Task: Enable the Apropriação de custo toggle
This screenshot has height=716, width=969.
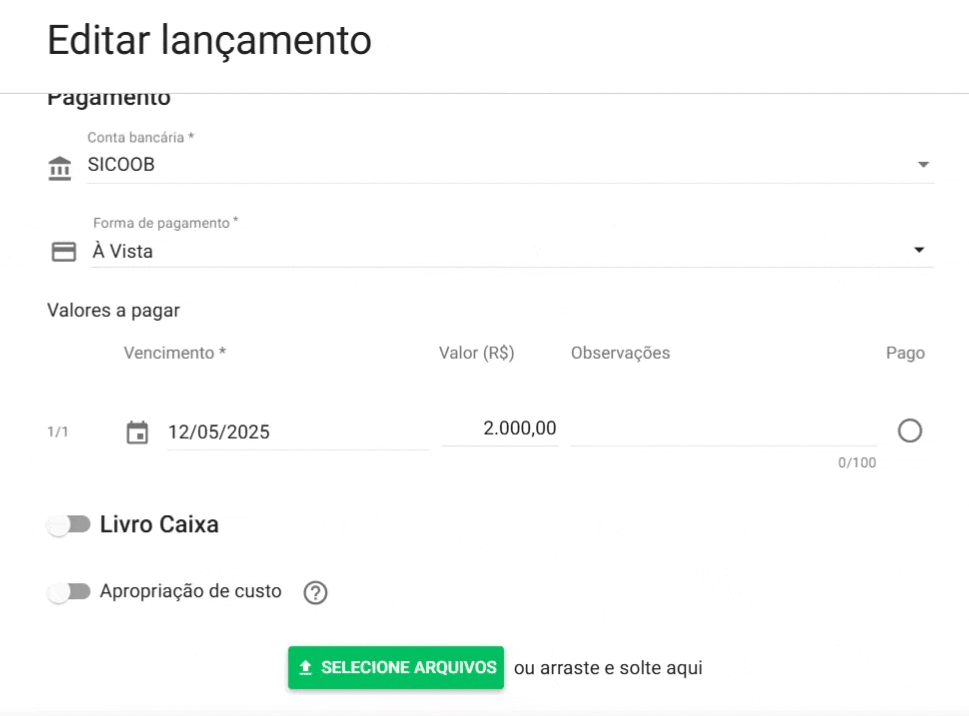Action: pyautogui.click(x=69, y=592)
